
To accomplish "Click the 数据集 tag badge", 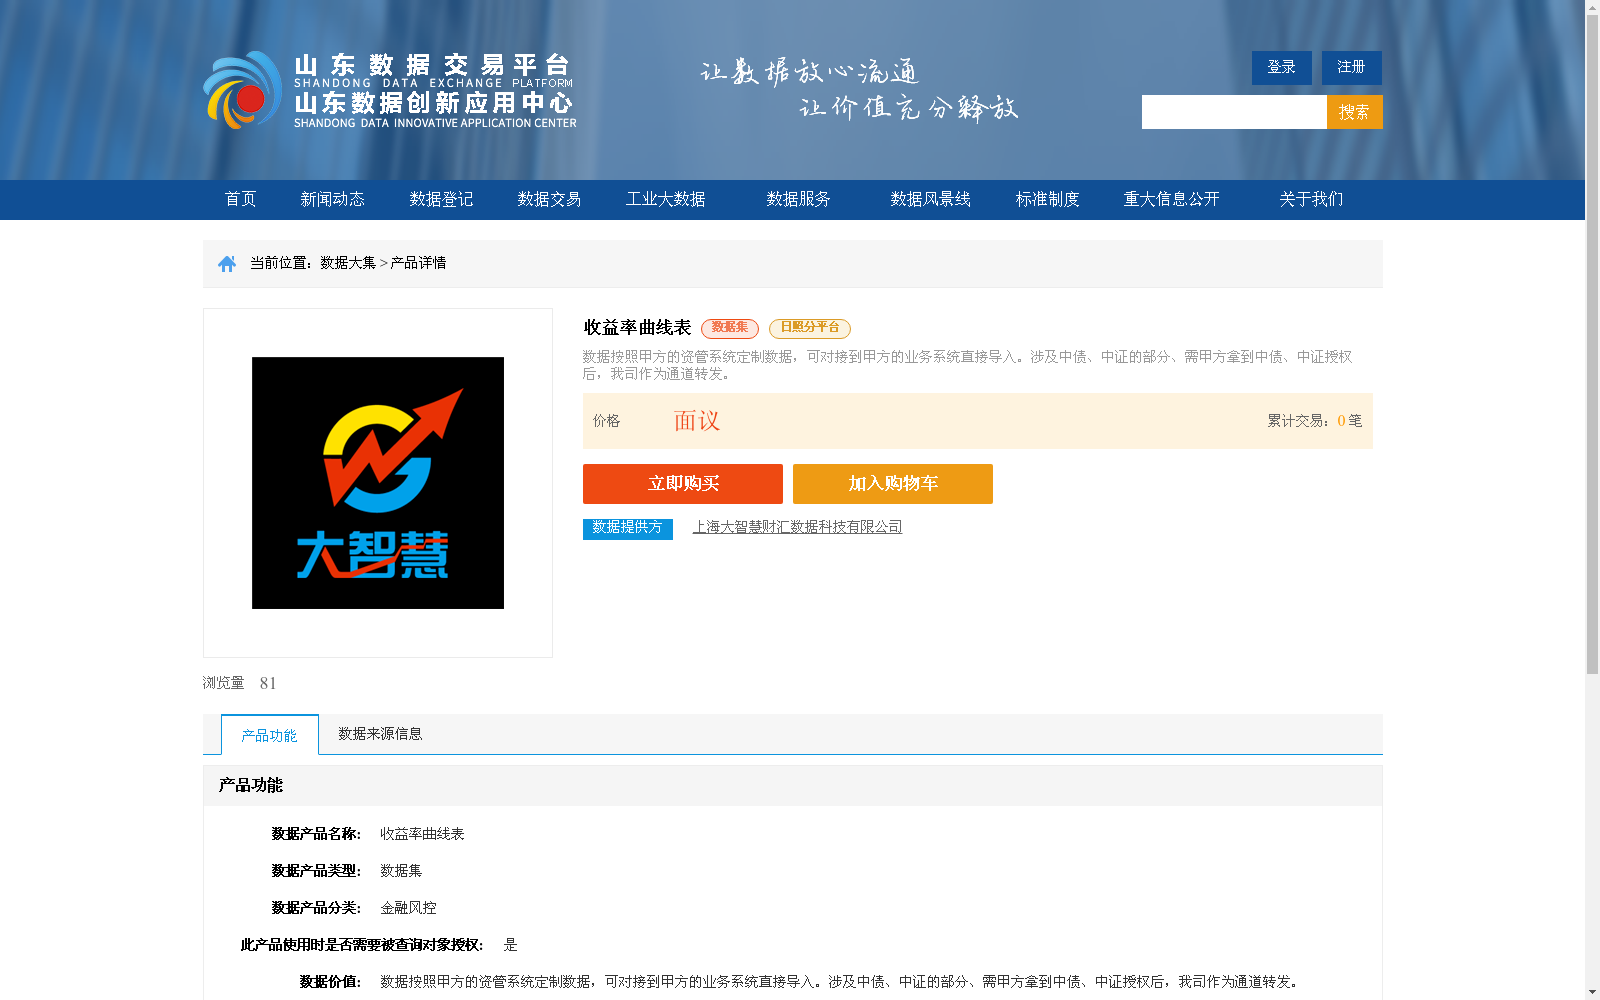I will click(x=730, y=328).
